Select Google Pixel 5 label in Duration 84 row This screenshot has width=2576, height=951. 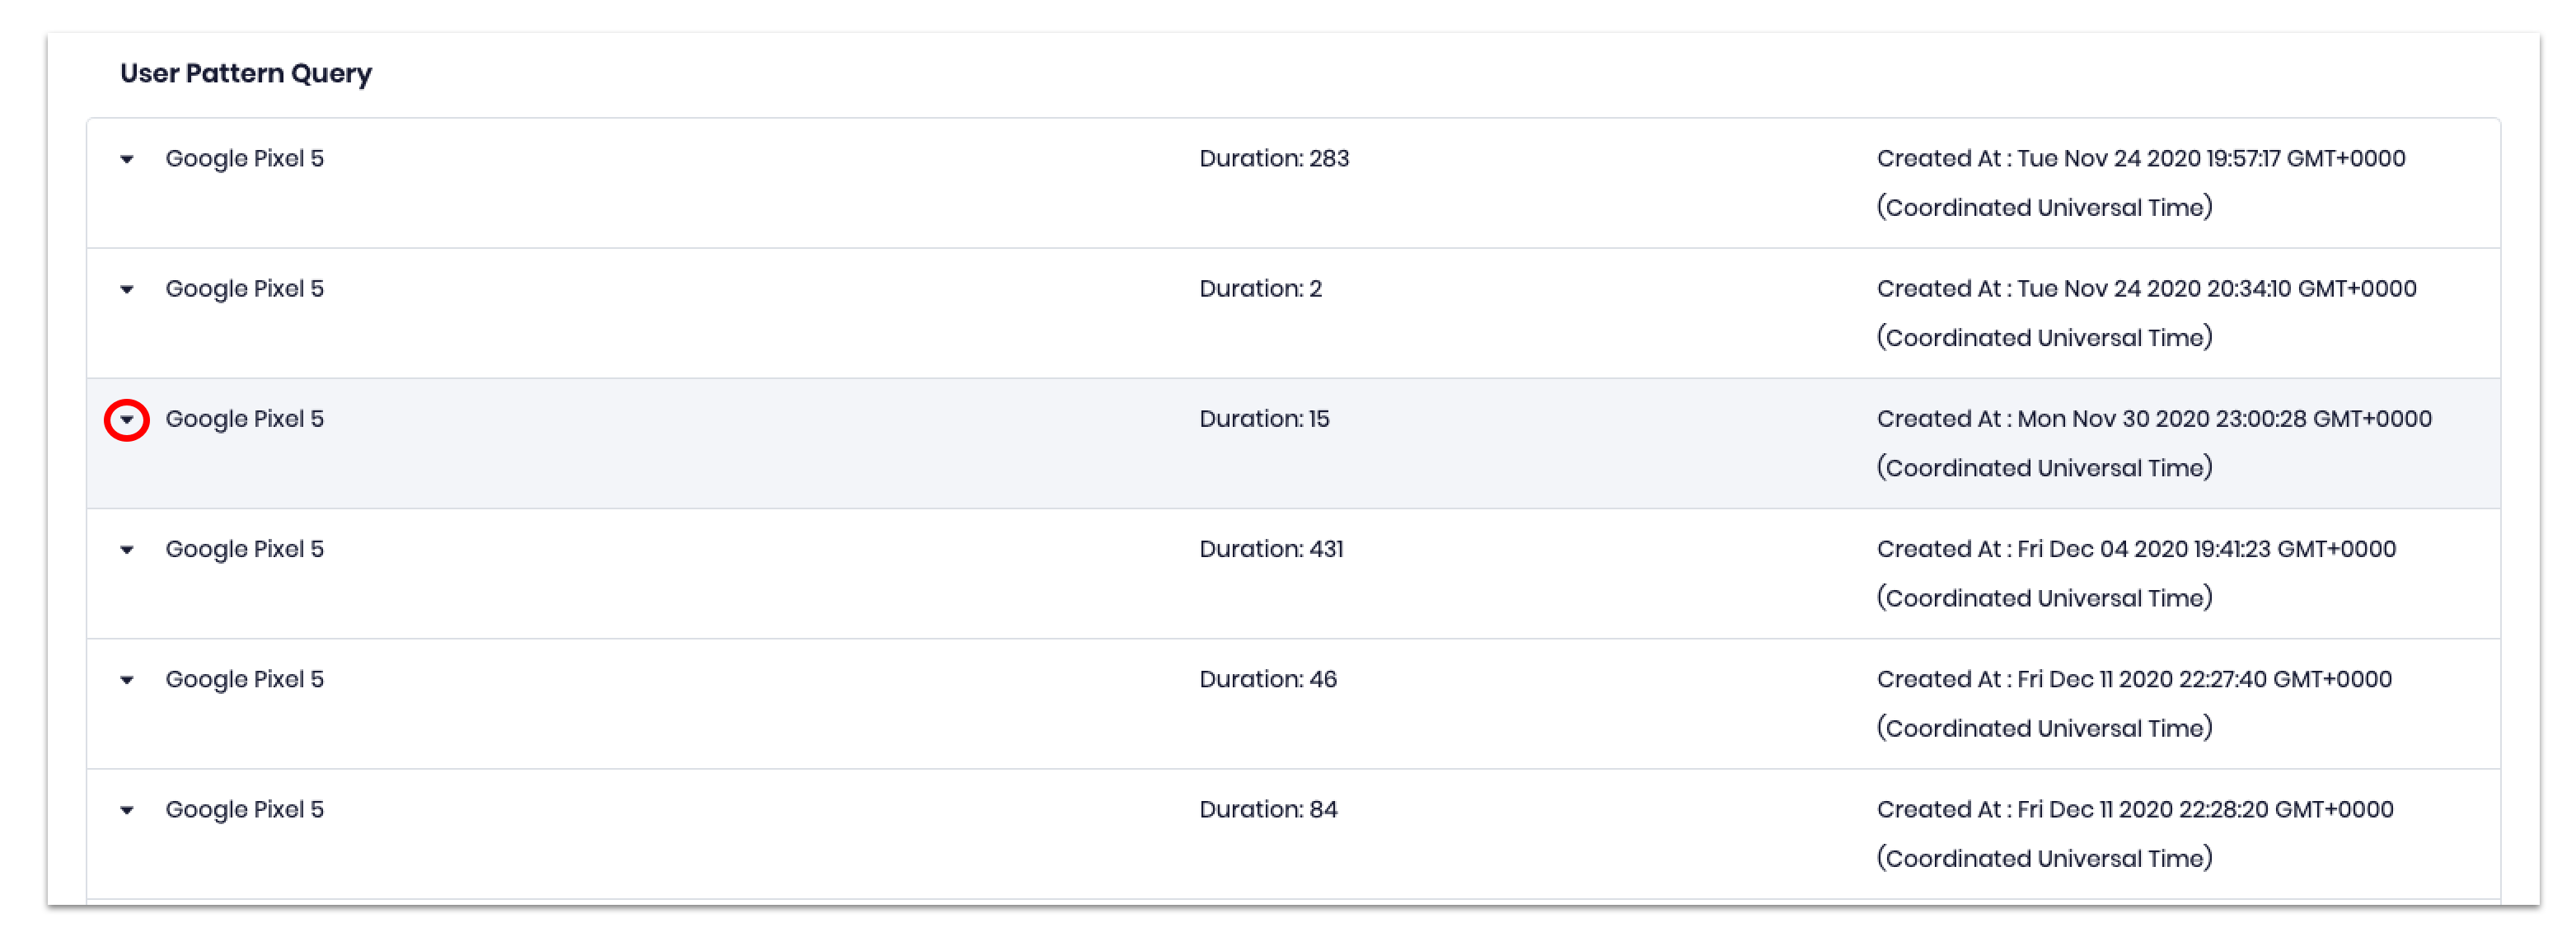[x=245, y=809]
